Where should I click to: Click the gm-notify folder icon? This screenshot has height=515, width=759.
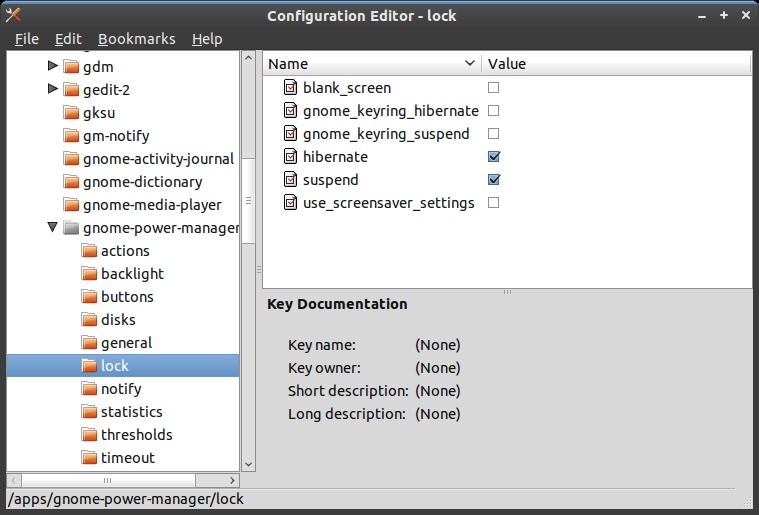pos(71,136)
